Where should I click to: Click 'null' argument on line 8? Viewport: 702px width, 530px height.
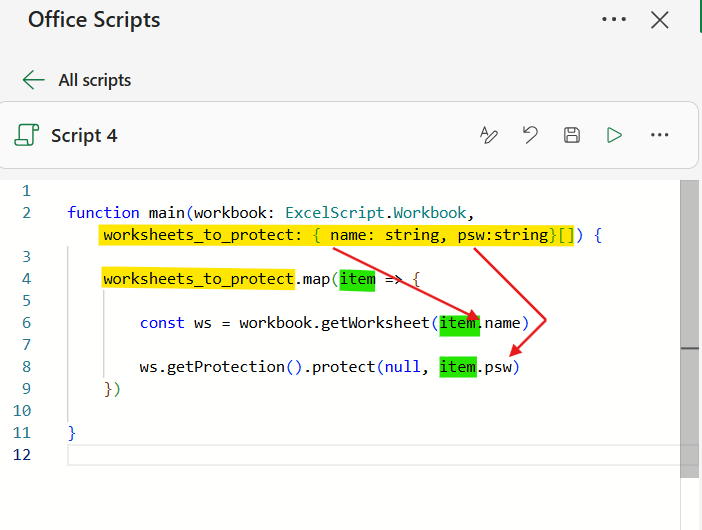[402, 367]
